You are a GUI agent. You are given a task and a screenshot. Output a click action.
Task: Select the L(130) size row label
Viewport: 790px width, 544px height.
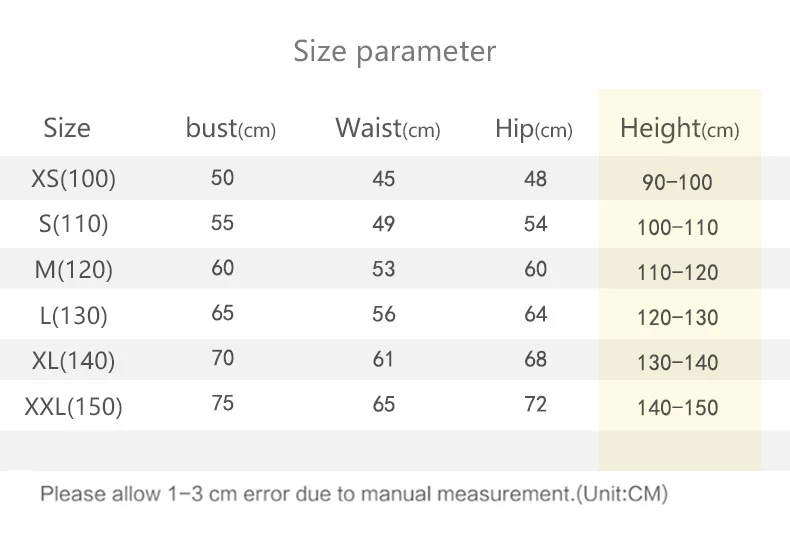coord(74,316)
